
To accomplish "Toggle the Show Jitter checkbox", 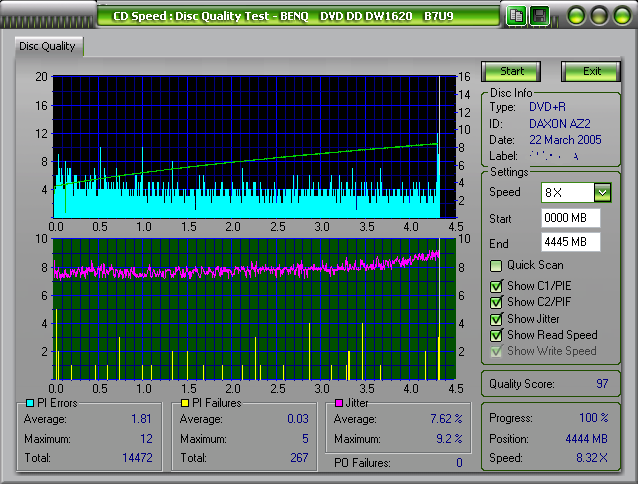I will pyautogui.click(x=496, y=319).
